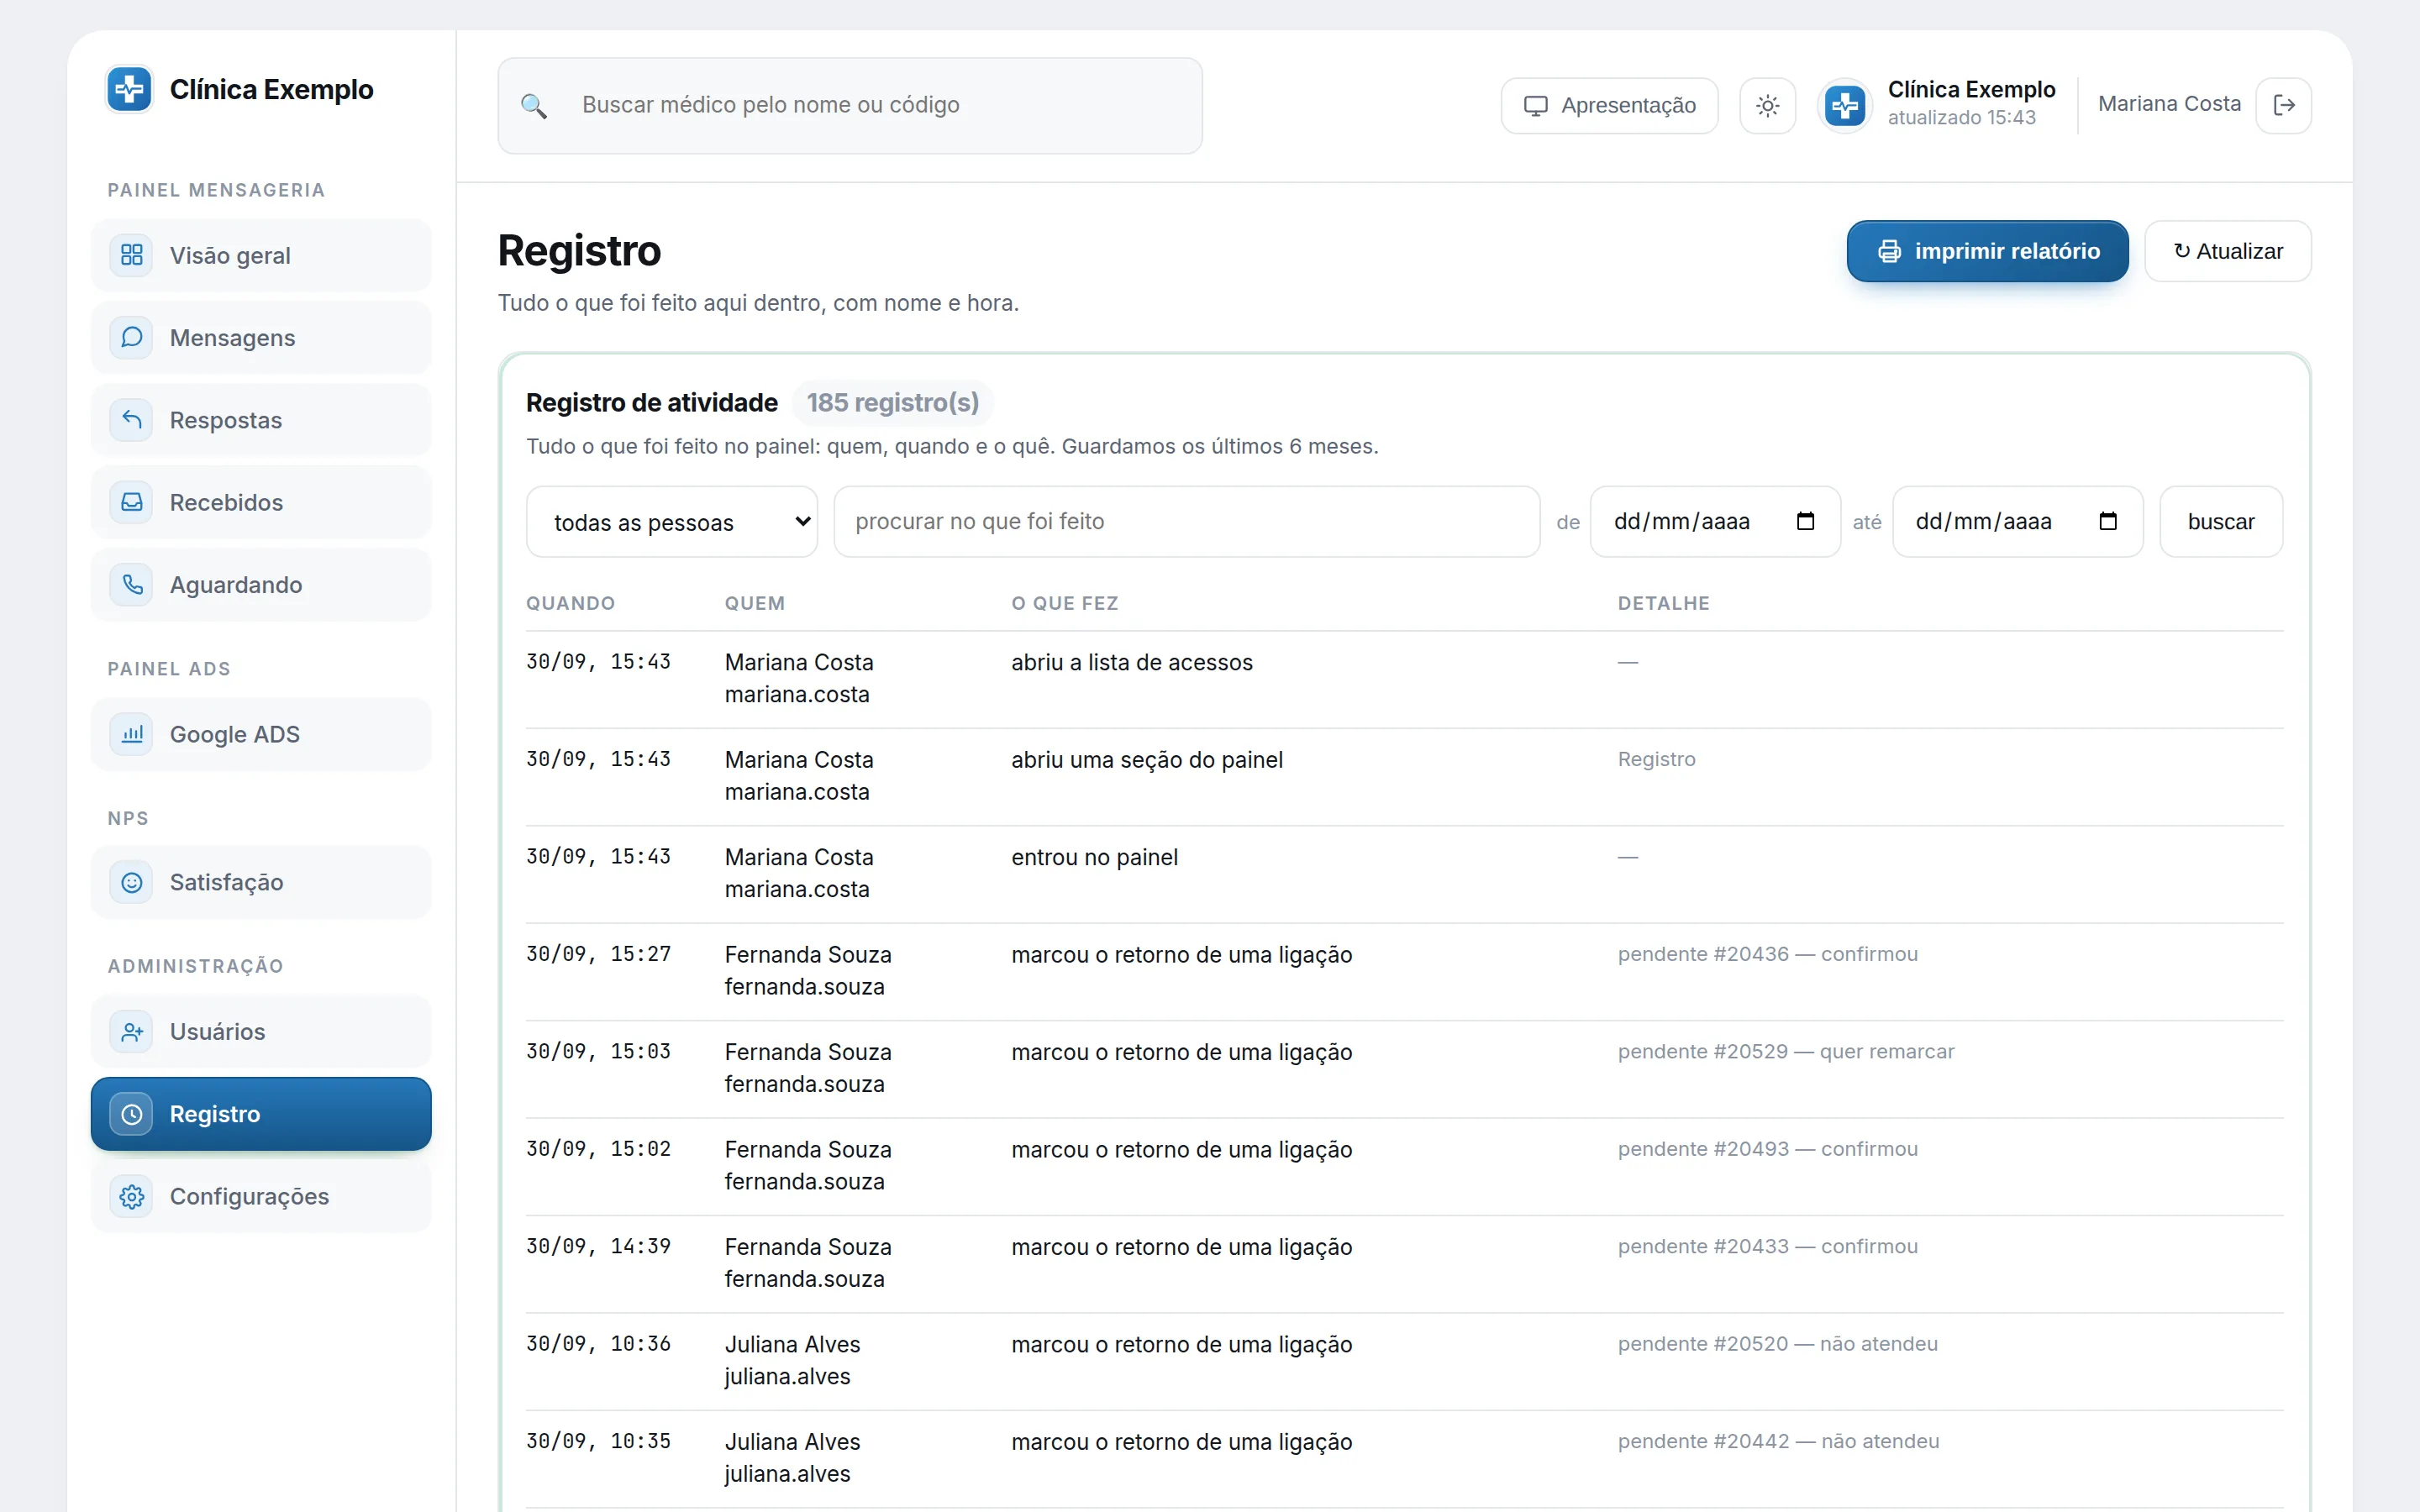Open Configurações label in sidebar

click(x=249, y=1196)
